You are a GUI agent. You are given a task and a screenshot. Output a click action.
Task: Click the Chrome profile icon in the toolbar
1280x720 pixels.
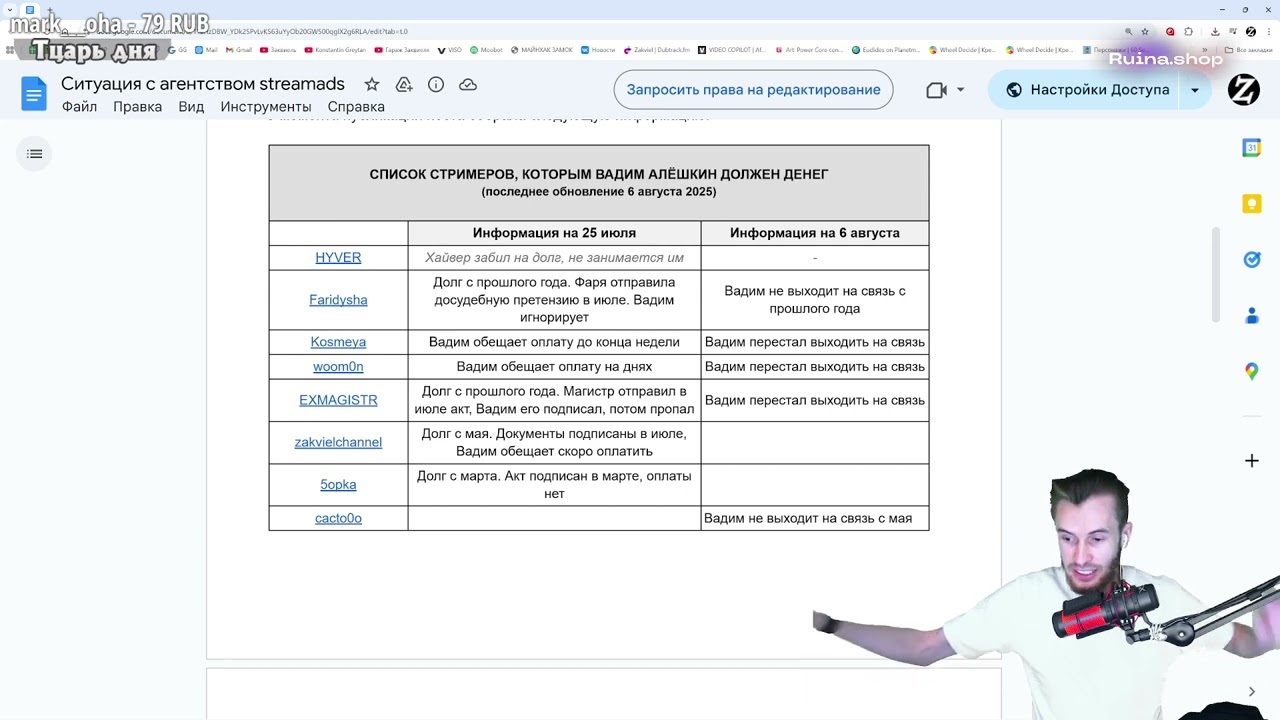coord(1250,32)
